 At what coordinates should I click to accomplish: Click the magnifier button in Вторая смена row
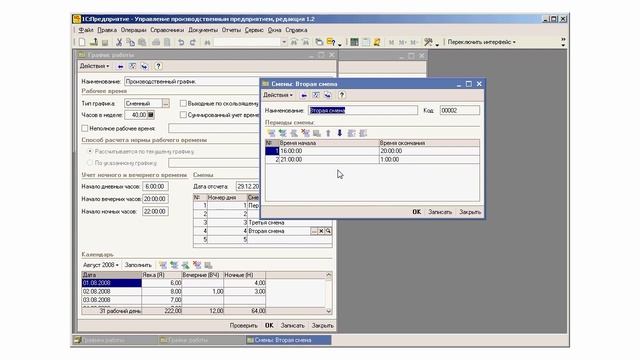coord(328,231)
